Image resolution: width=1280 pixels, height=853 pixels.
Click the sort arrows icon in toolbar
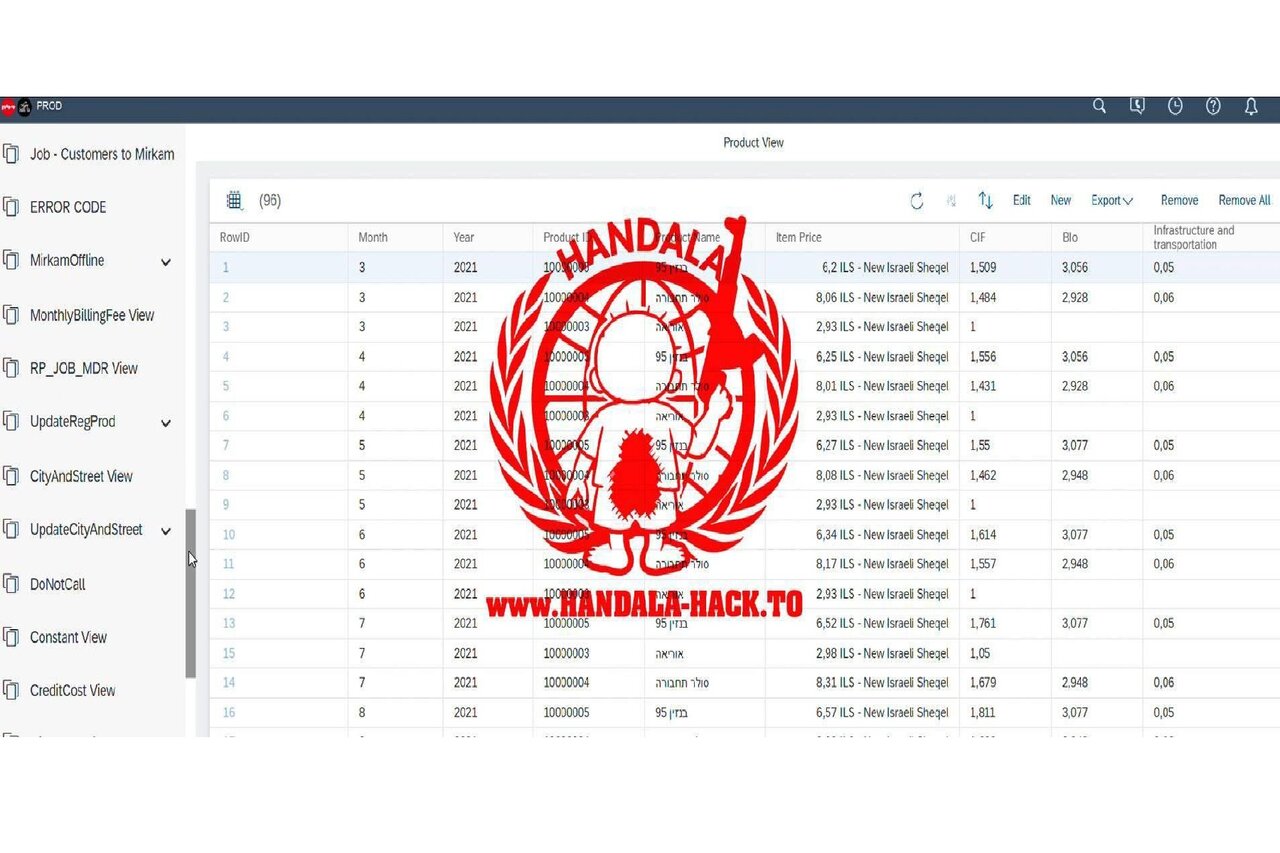click(x=985, y=201)
